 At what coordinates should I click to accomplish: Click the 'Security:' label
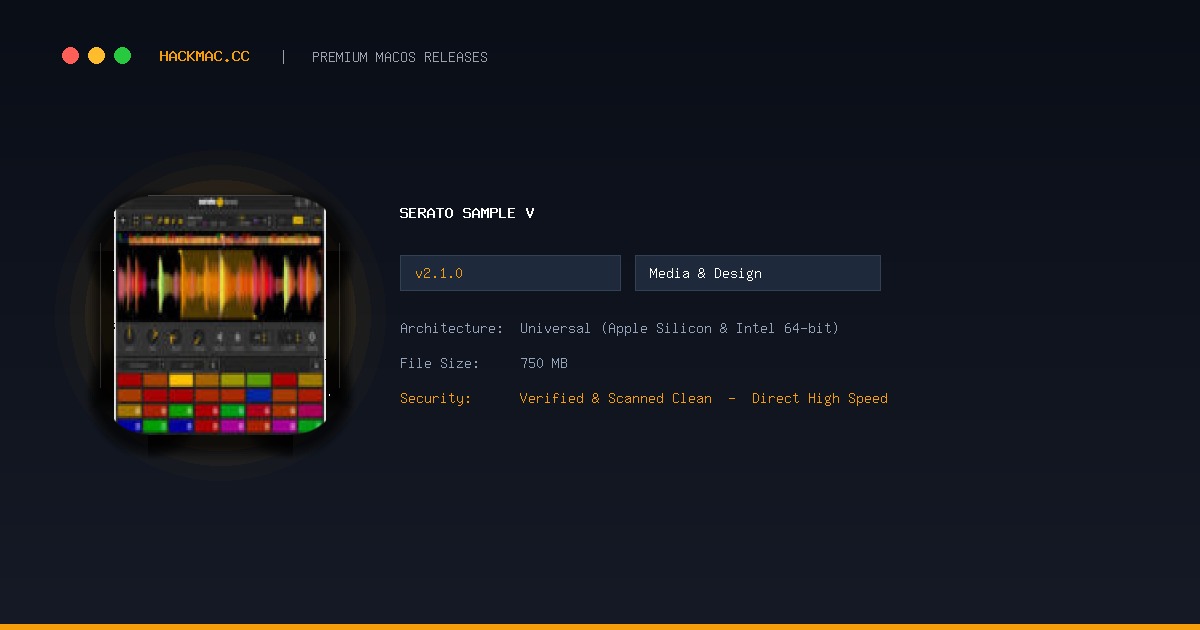[435, 398]
